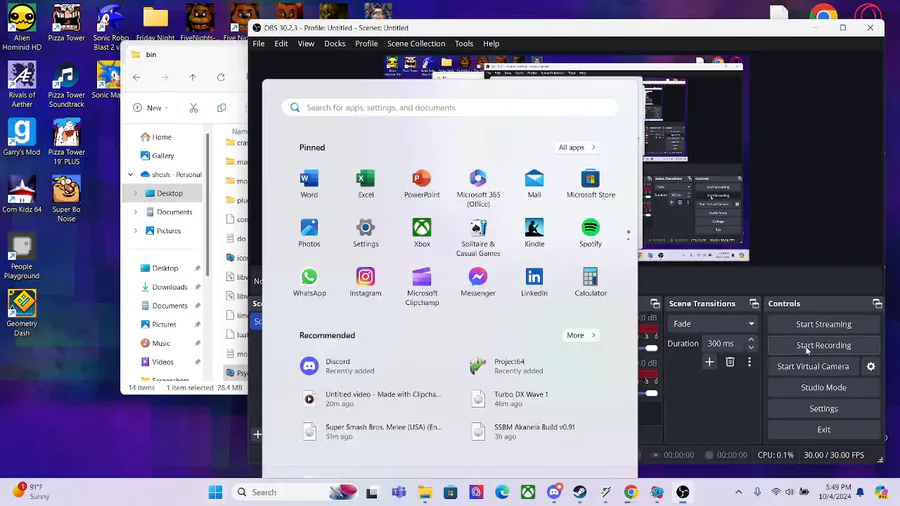This screenshot has width=900, height=506.
Task: Click Start Recording in OBS
Action: [x=824, y=345]
